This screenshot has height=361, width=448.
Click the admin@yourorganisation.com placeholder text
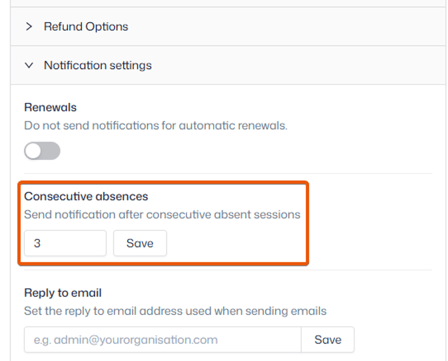click(x=126, y=340)
